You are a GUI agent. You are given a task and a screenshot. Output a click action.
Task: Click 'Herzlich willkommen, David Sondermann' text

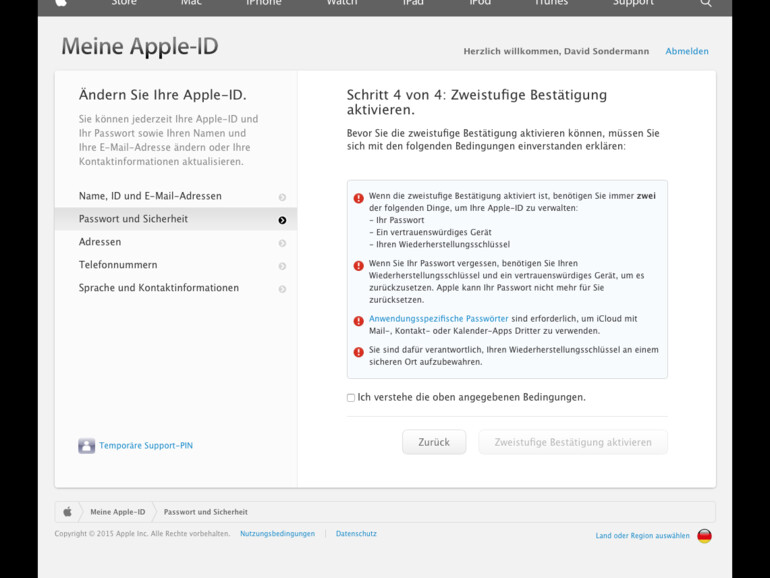click(x=556, y=51)
